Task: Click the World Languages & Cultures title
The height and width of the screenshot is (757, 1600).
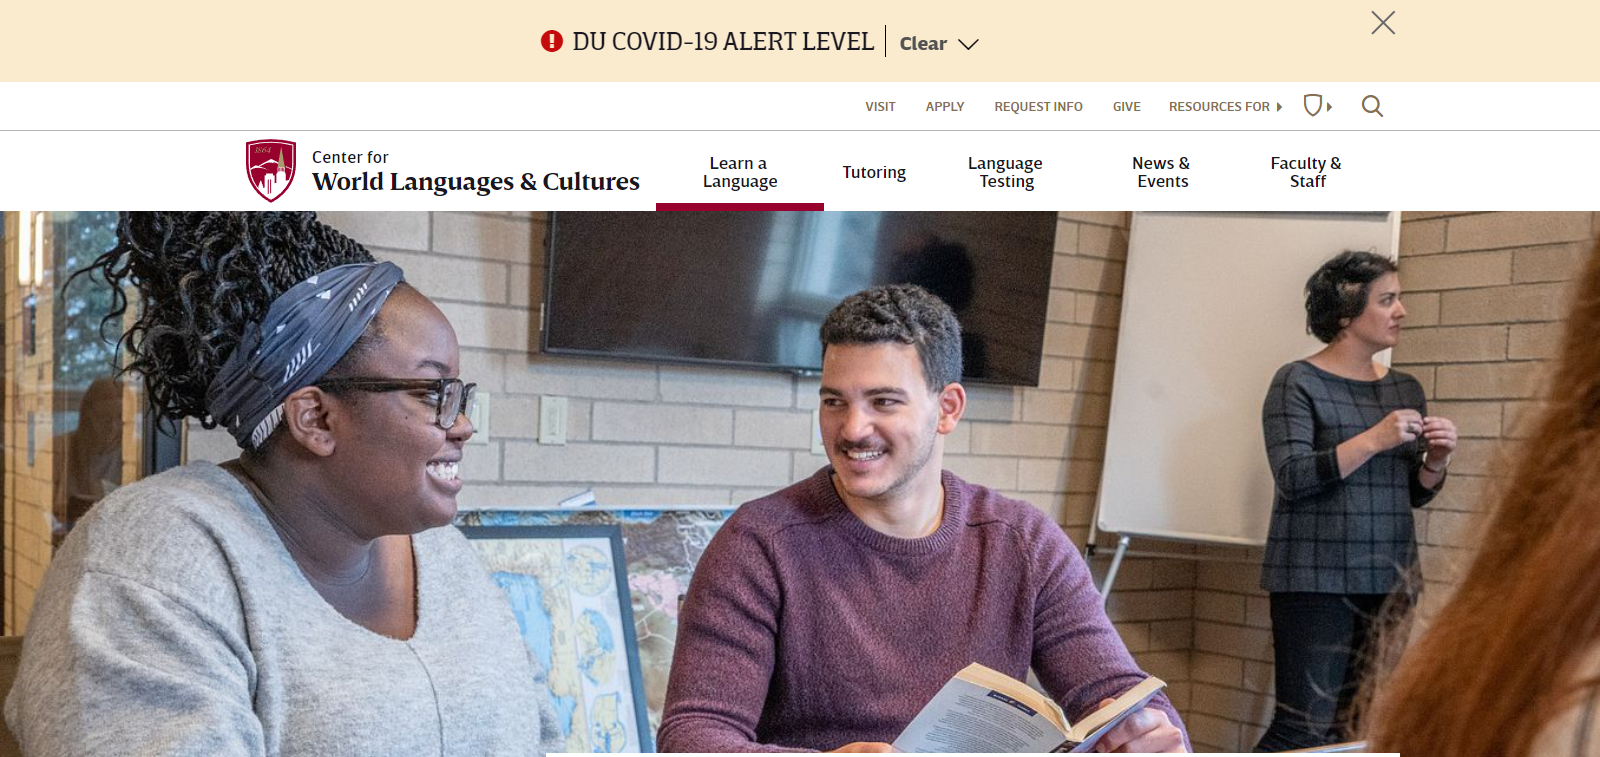Action: 476,182
